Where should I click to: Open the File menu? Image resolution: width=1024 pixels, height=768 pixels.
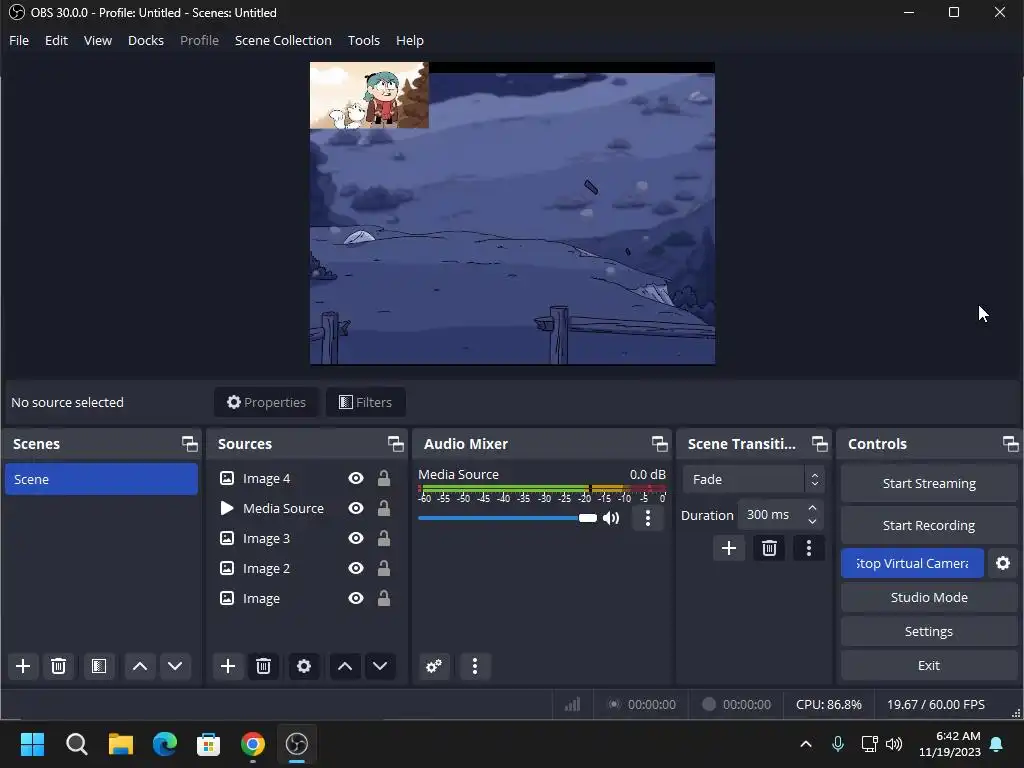coord(19,40)
